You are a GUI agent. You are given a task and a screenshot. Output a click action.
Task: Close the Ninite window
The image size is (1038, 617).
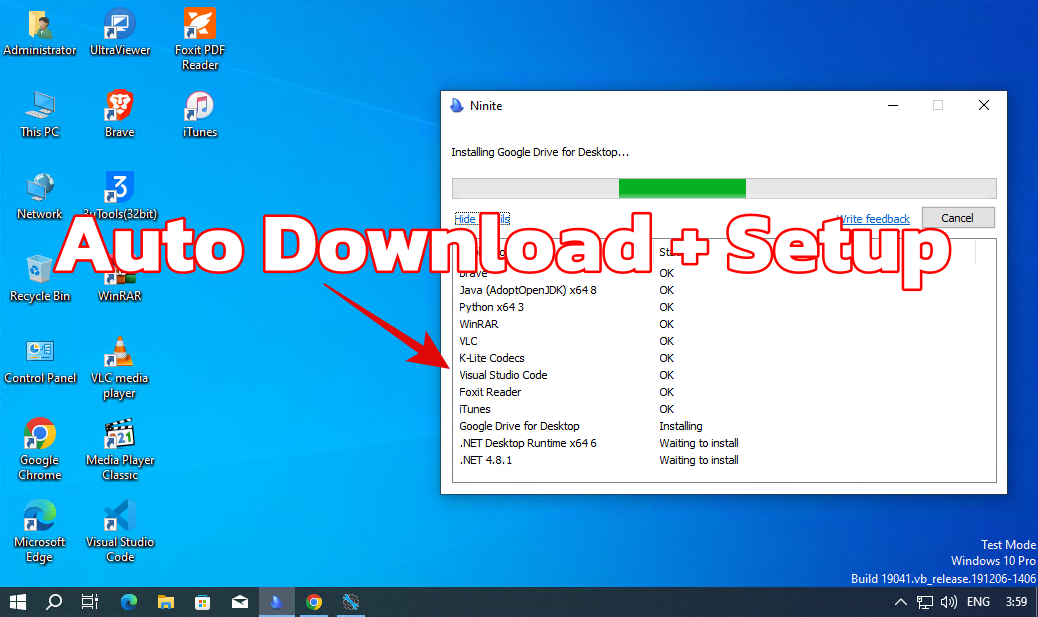pos(984,105)
